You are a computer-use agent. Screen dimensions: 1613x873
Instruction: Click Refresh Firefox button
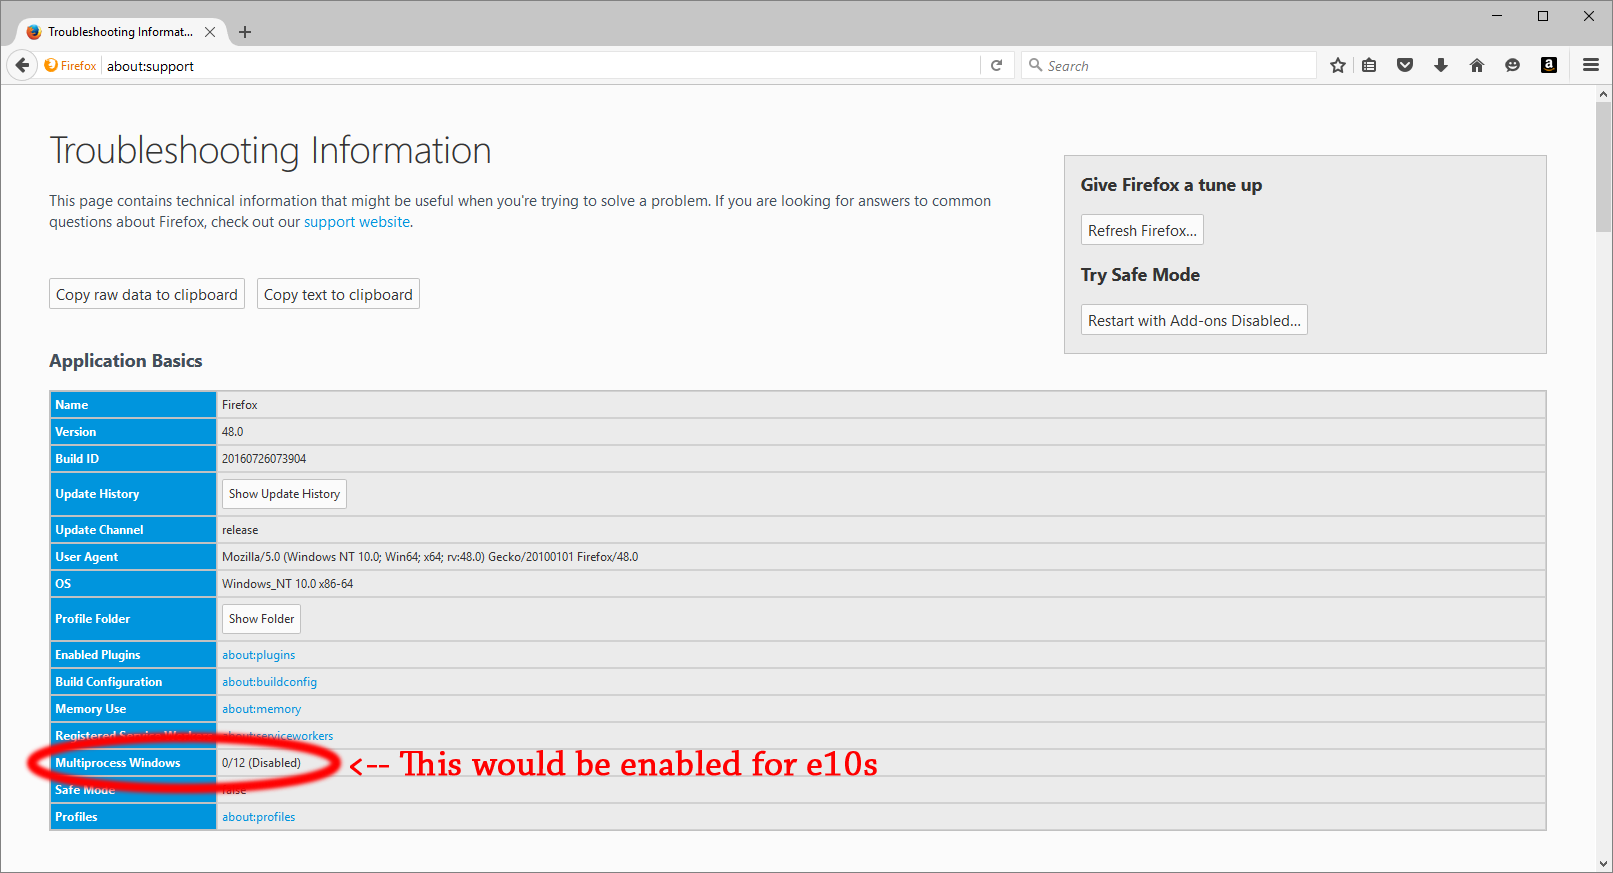1142,230
